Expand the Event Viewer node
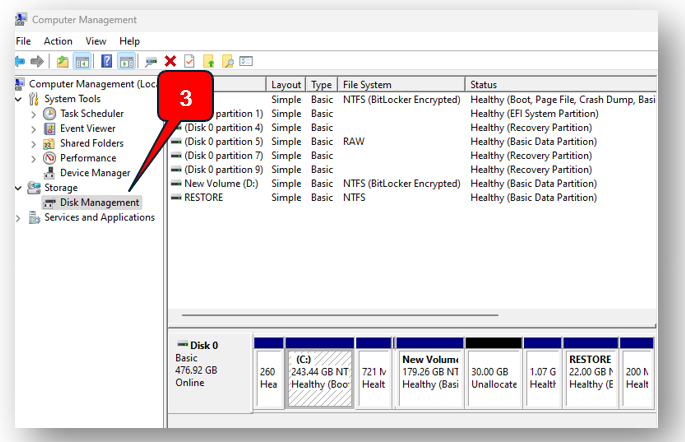This screenshot has height=442, width=685. point(35,129)
